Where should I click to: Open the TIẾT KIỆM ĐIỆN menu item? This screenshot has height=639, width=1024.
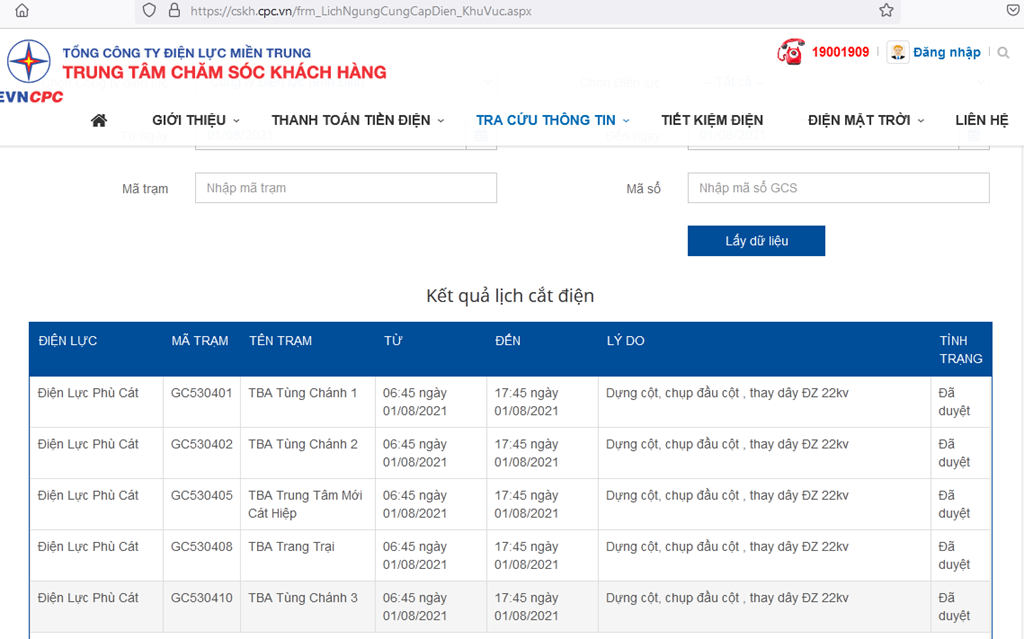[712, 120]
